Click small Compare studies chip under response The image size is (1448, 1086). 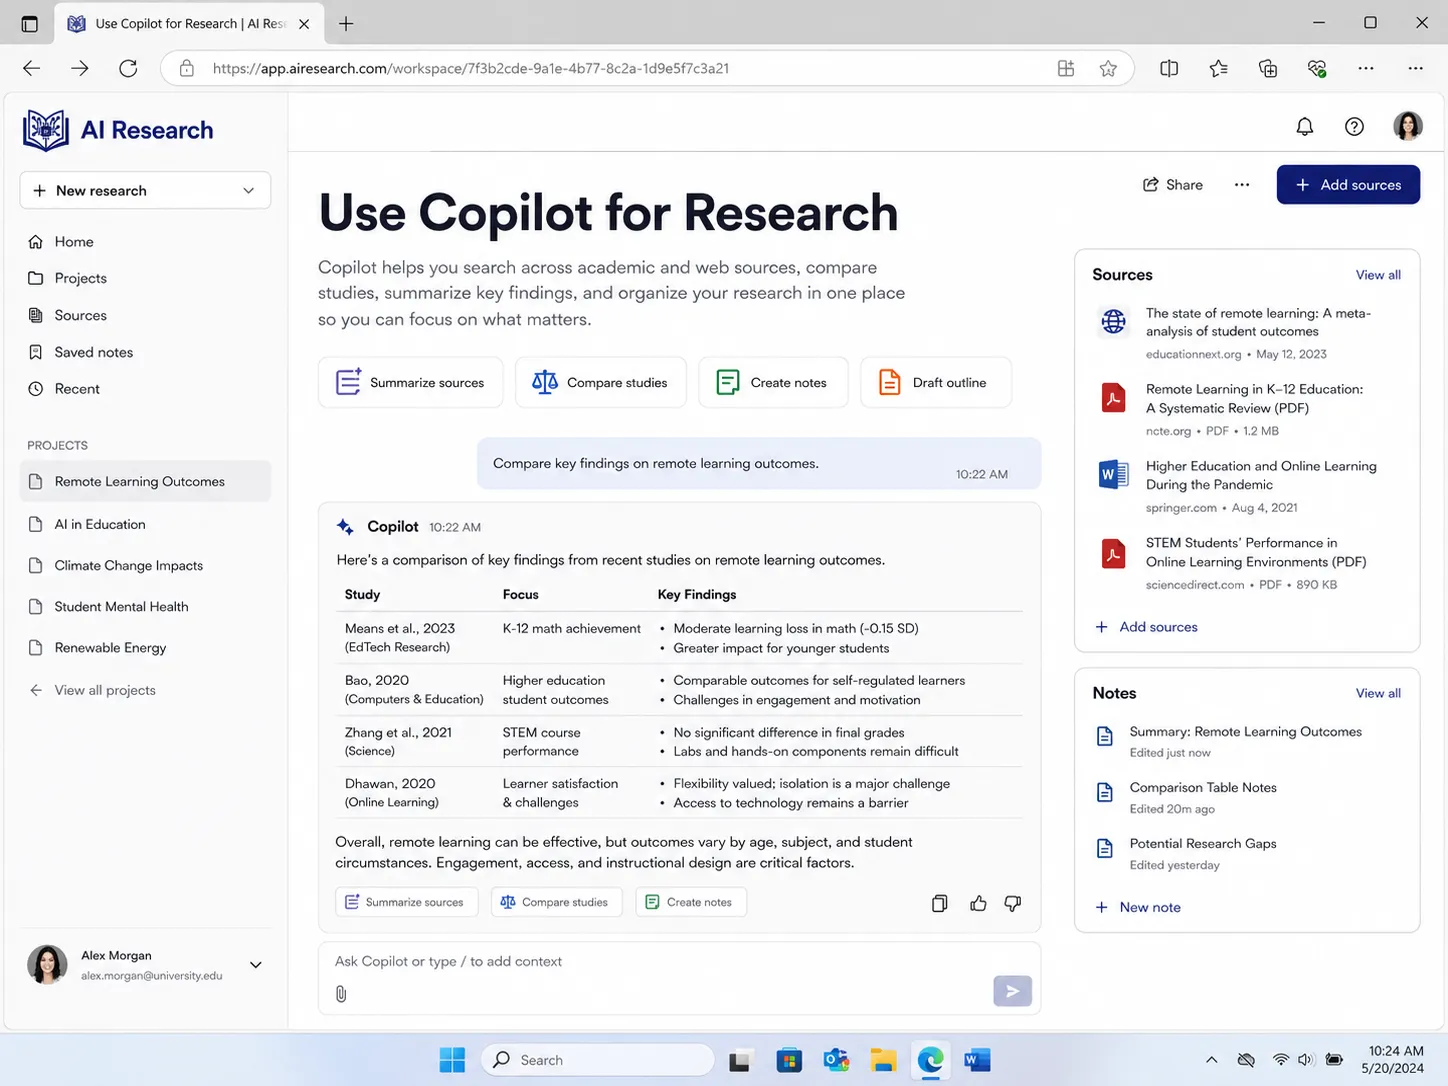[x=556, y=902]
